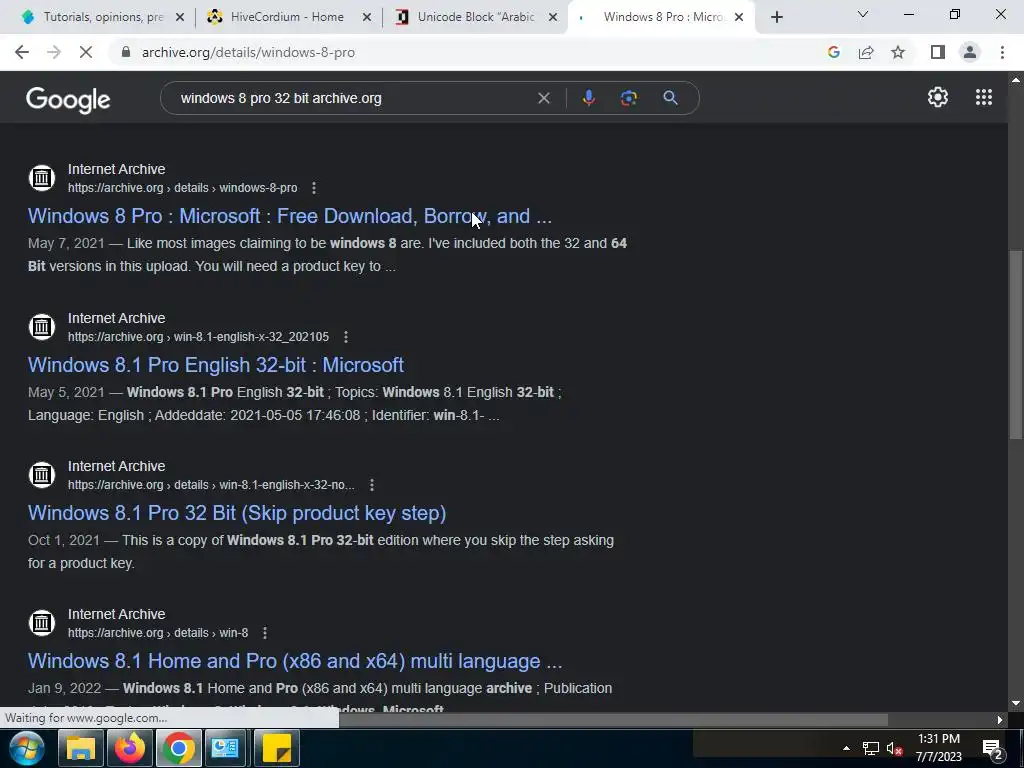Open the network tray icon
The image size is (1024, 768).
871,748
